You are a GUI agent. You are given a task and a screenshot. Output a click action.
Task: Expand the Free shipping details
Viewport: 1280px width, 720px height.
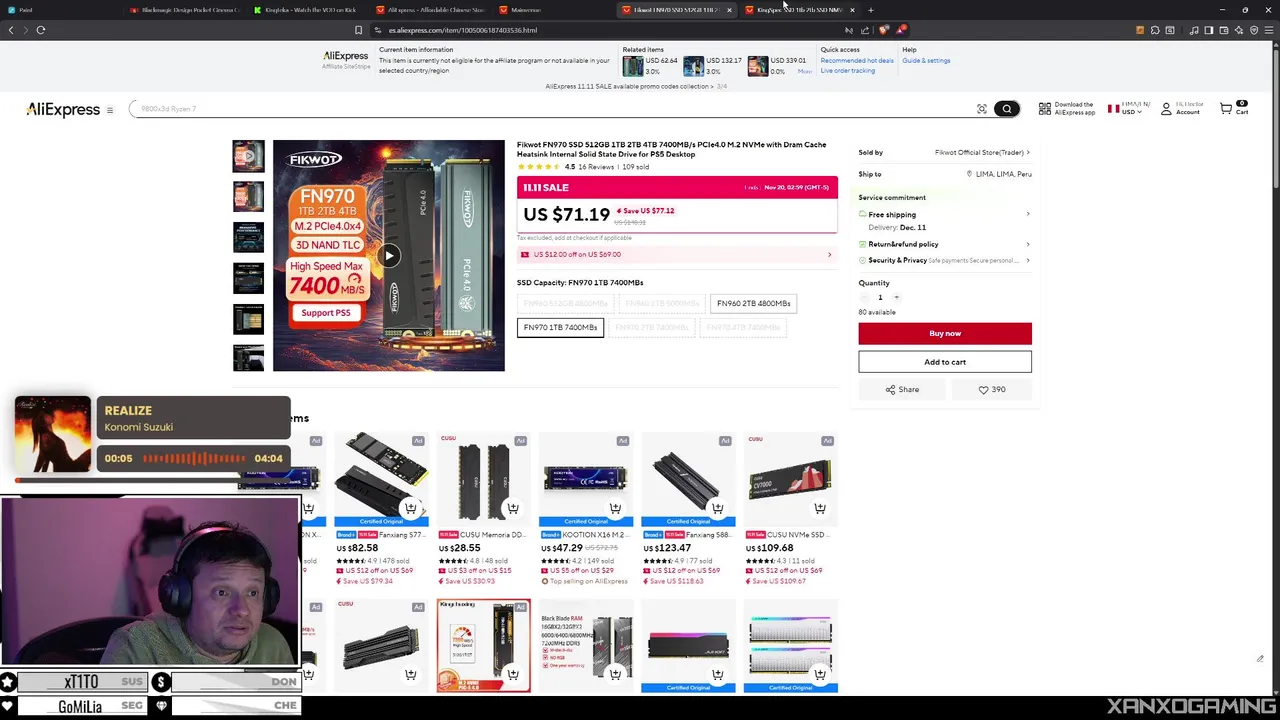(x=944, y=214)
